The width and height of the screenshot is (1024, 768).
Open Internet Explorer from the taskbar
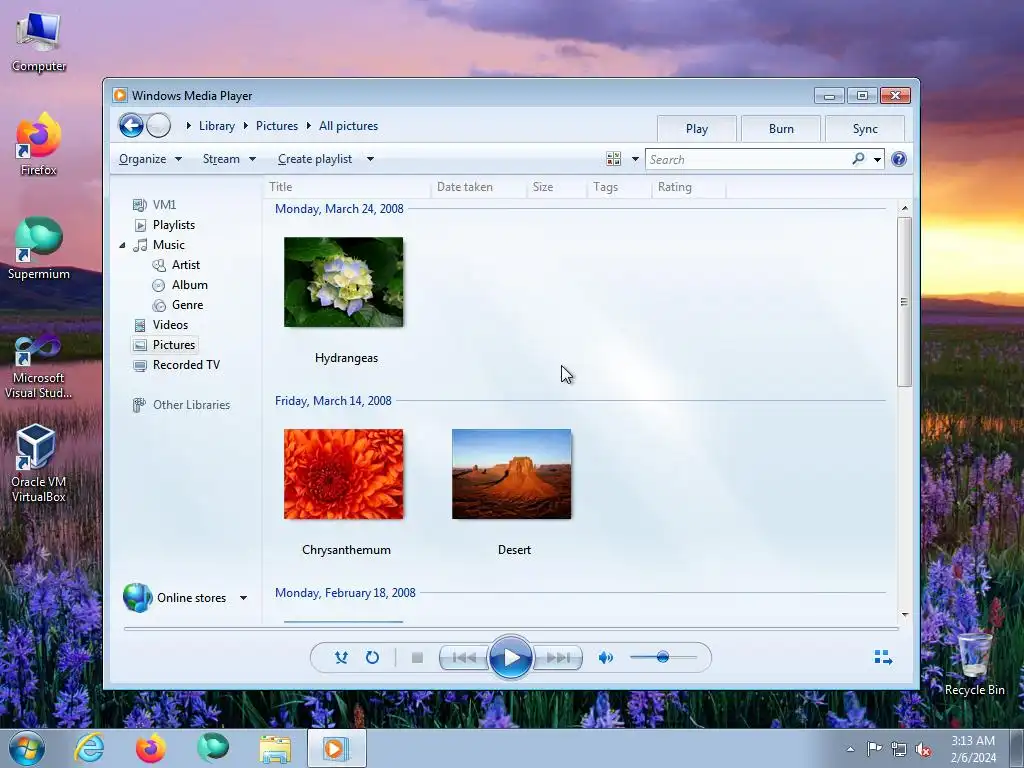coord(89,748)
